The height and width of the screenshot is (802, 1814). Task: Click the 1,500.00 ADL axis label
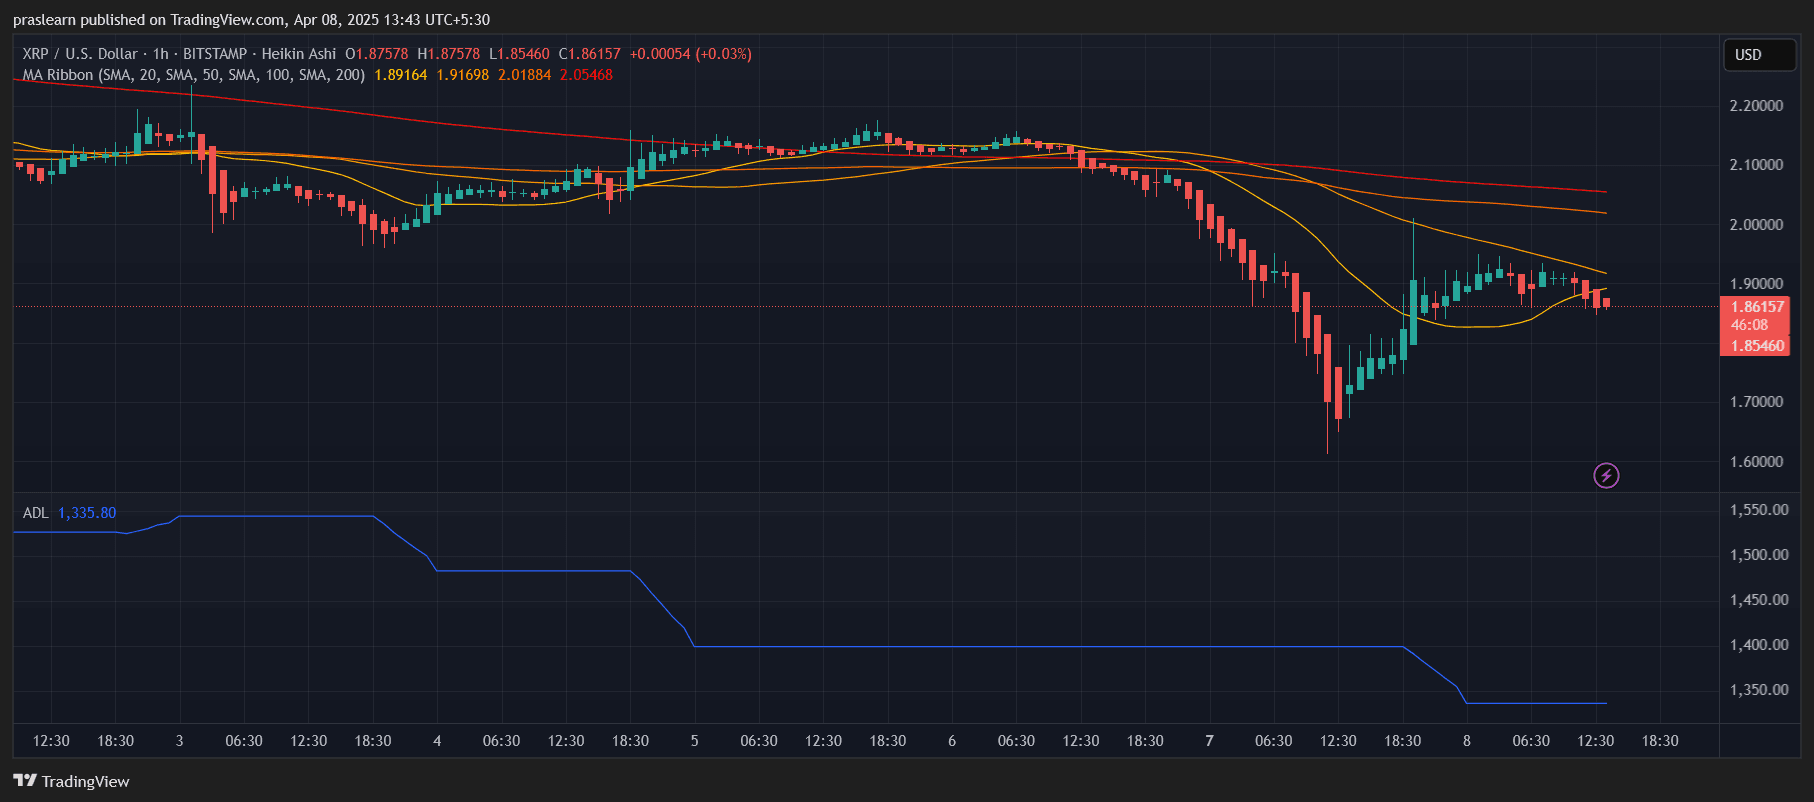pyautogui.click(x=1760, y=555)
